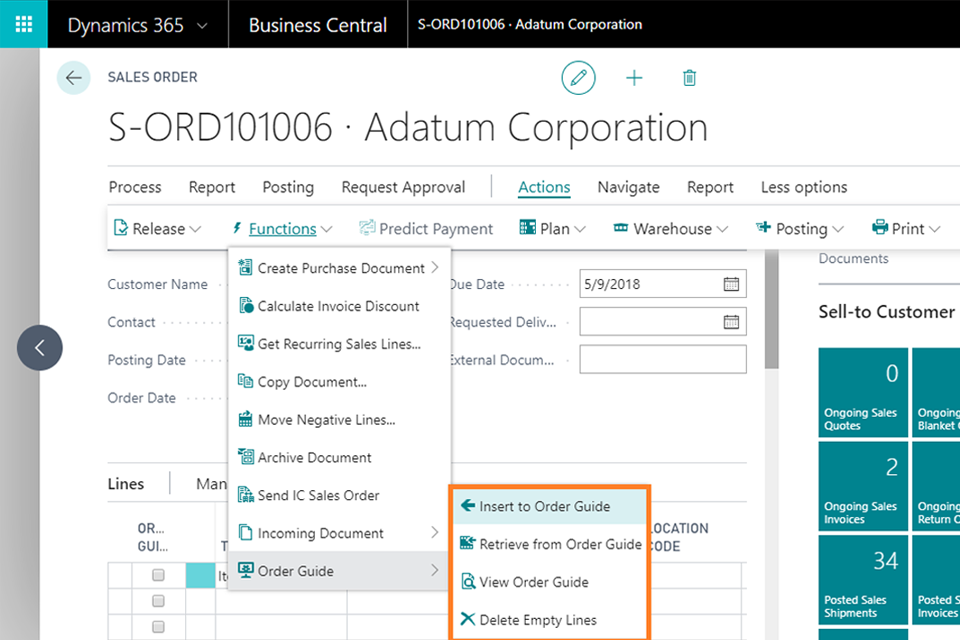Open Requested Delivery Date calendar picker
960x640 pixels.
click(731, 322)
